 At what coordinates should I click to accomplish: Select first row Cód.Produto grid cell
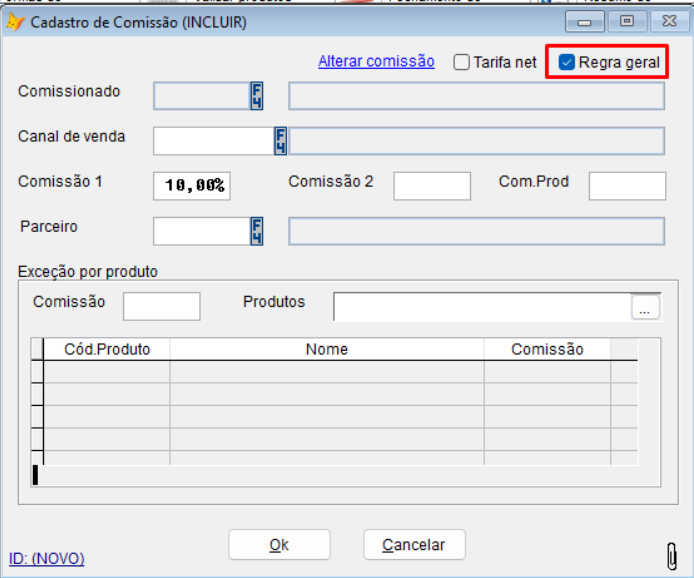pyautogui.click(x=107, y=372)
